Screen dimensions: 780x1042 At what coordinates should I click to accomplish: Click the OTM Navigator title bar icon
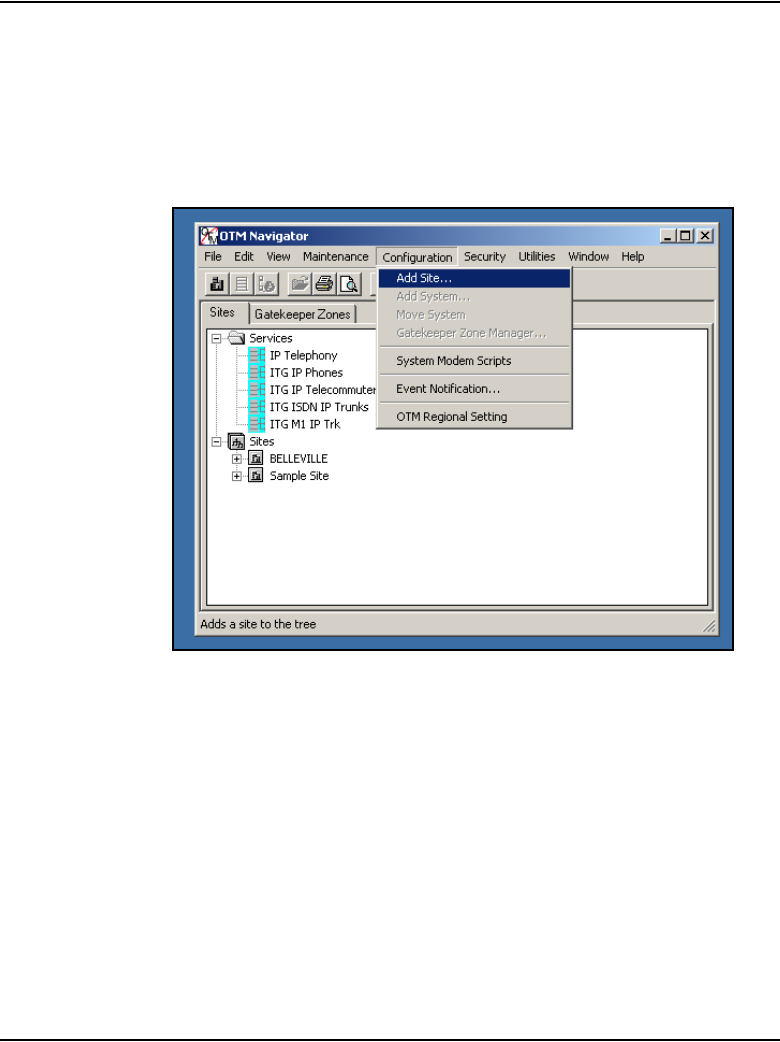point(209,235)
